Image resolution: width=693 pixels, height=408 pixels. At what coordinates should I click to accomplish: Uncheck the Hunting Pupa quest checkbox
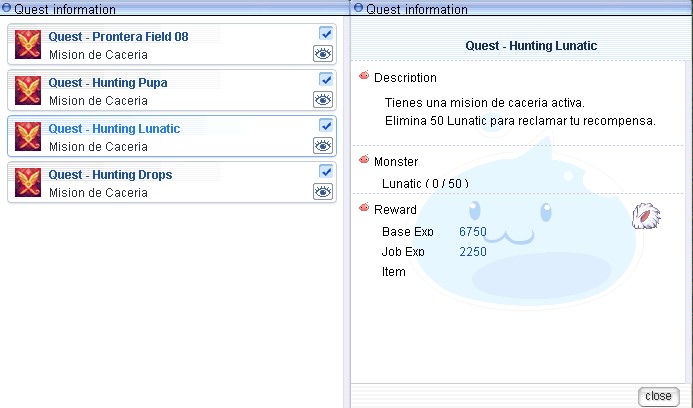326,79
